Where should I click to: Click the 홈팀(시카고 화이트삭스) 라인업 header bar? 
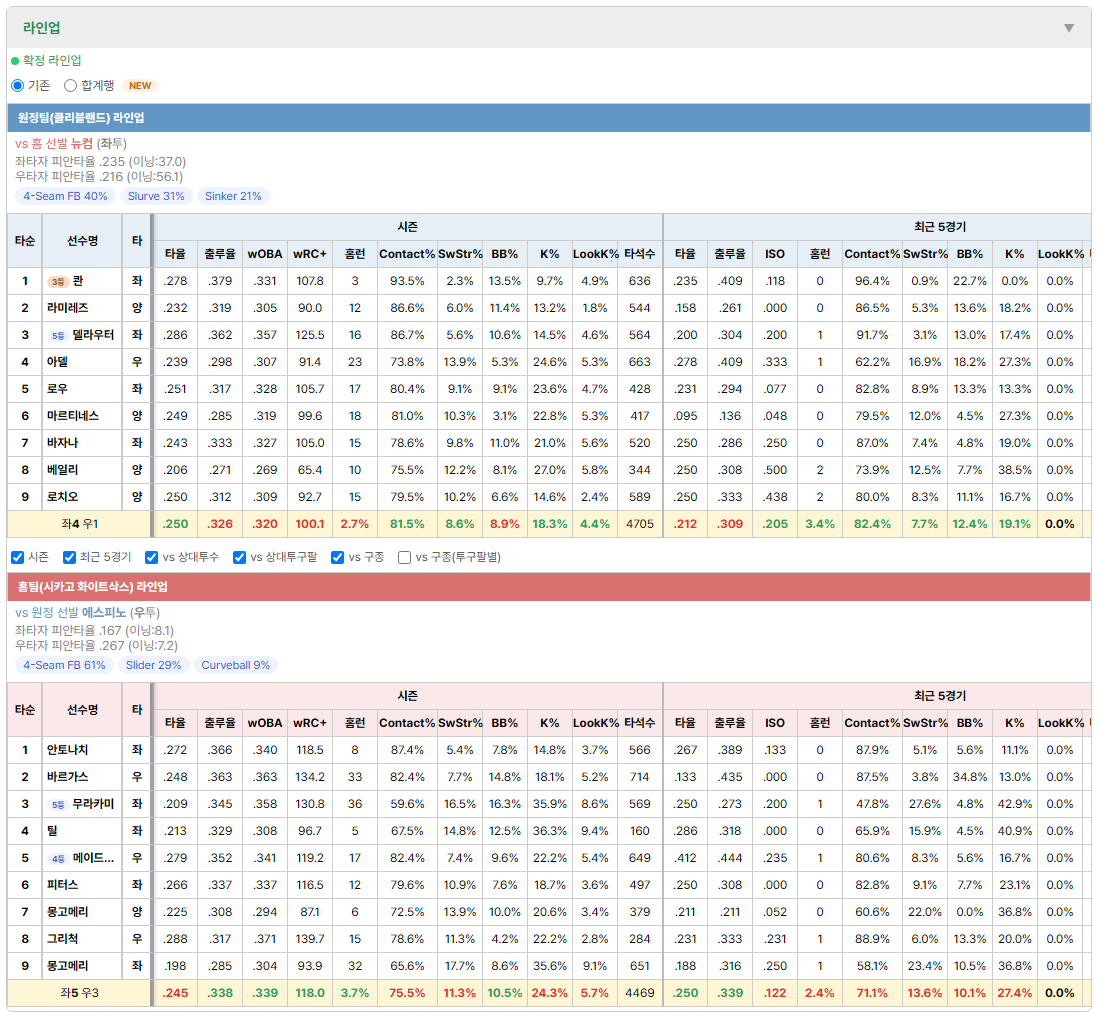pyautogui.click(x=549, y=587)
